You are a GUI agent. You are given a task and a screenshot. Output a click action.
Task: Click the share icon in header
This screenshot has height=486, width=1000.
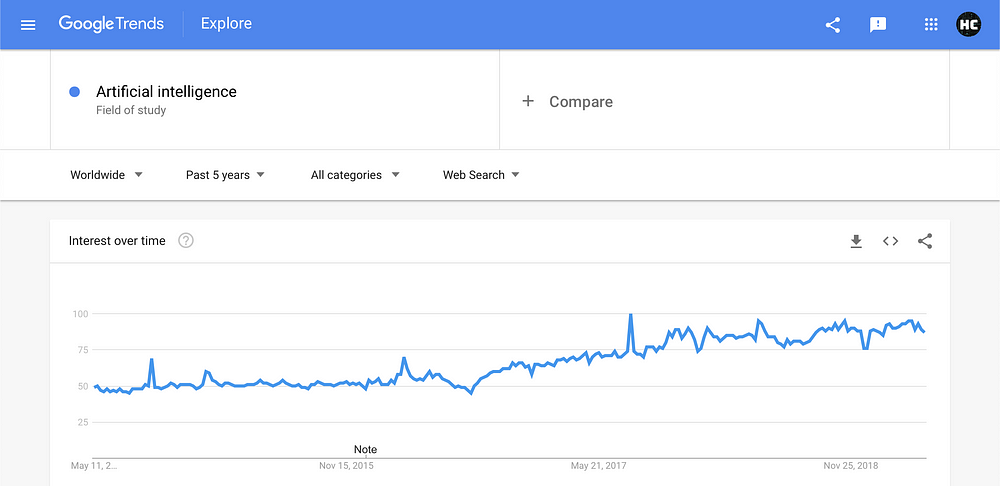832,25
